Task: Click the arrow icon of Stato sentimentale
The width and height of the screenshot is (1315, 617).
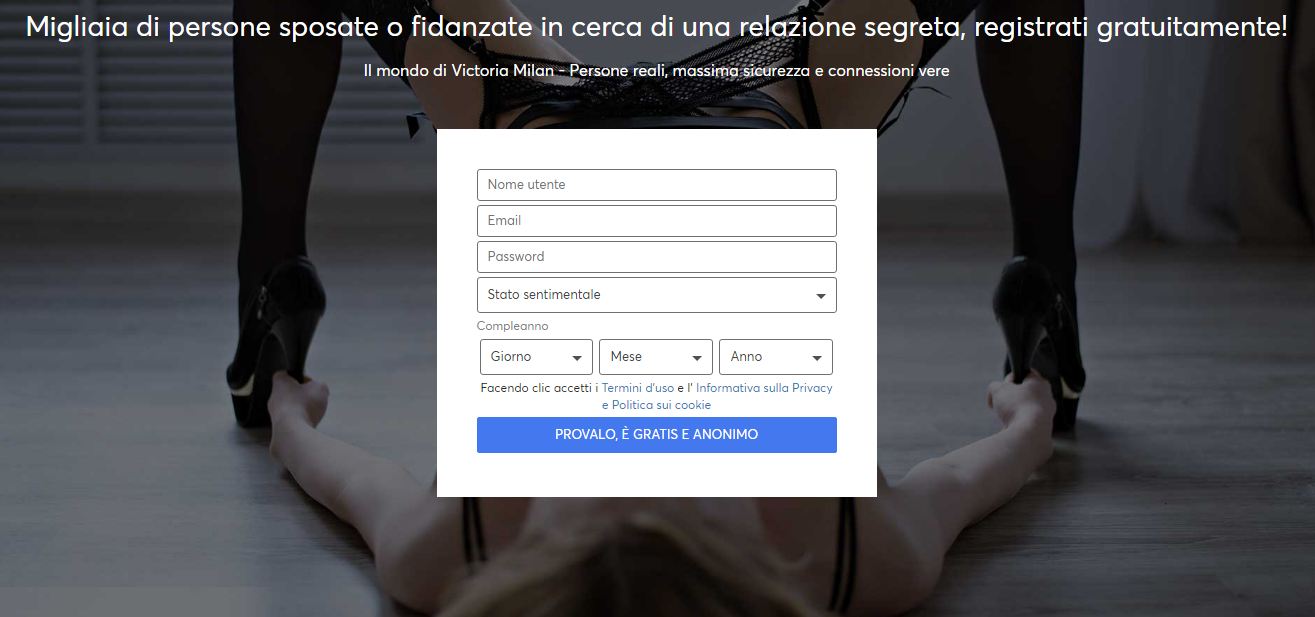Action: click(821, 296)
